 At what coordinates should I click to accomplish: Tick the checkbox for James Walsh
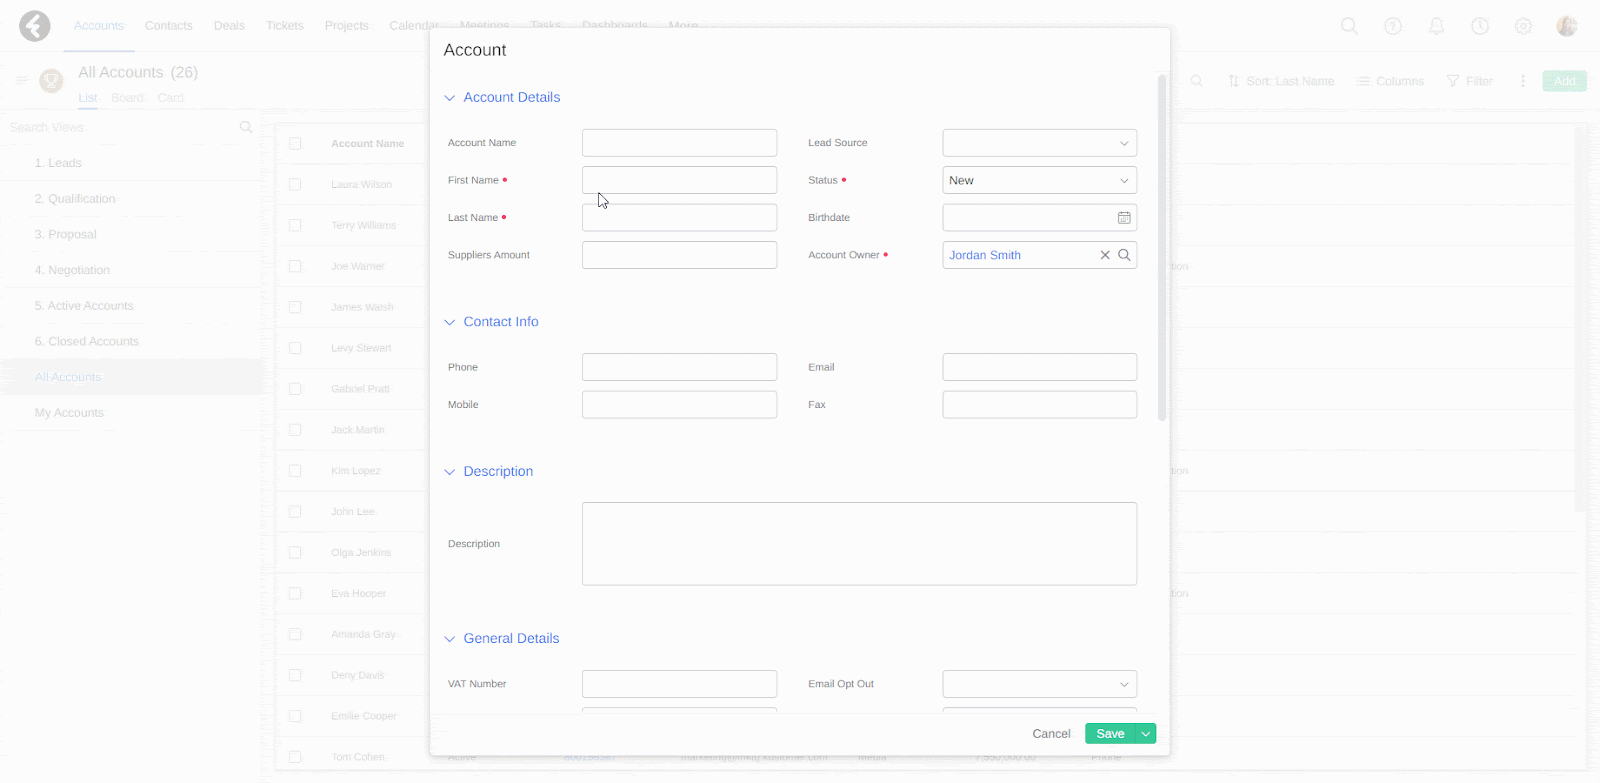[x=295, y=307]
